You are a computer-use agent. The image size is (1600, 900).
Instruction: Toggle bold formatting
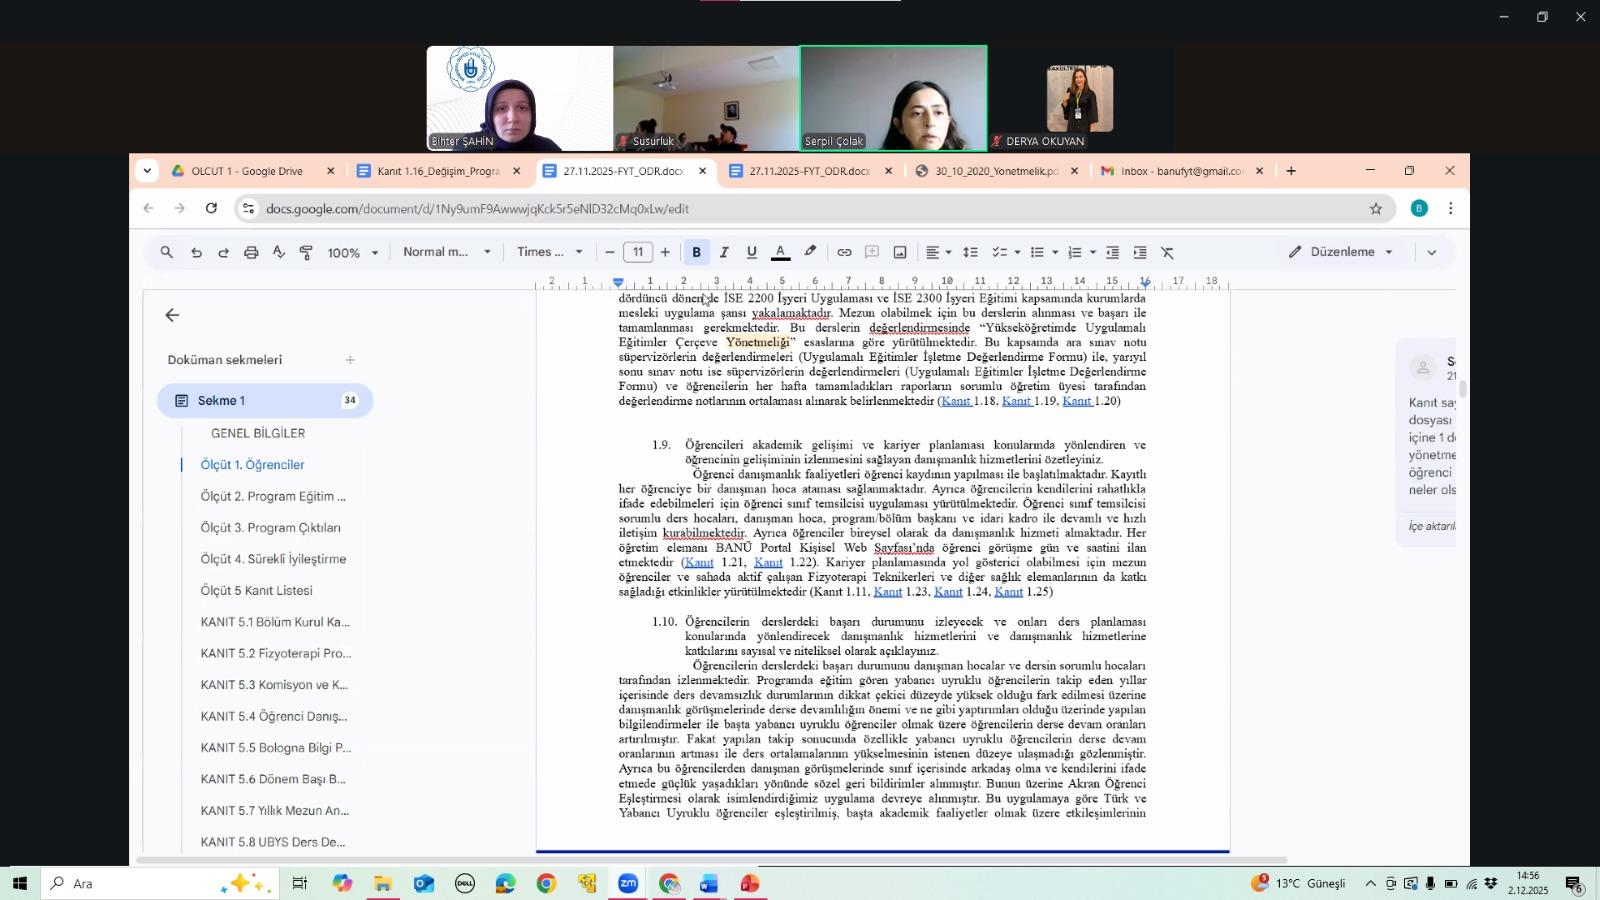click(x=697, y=253)
